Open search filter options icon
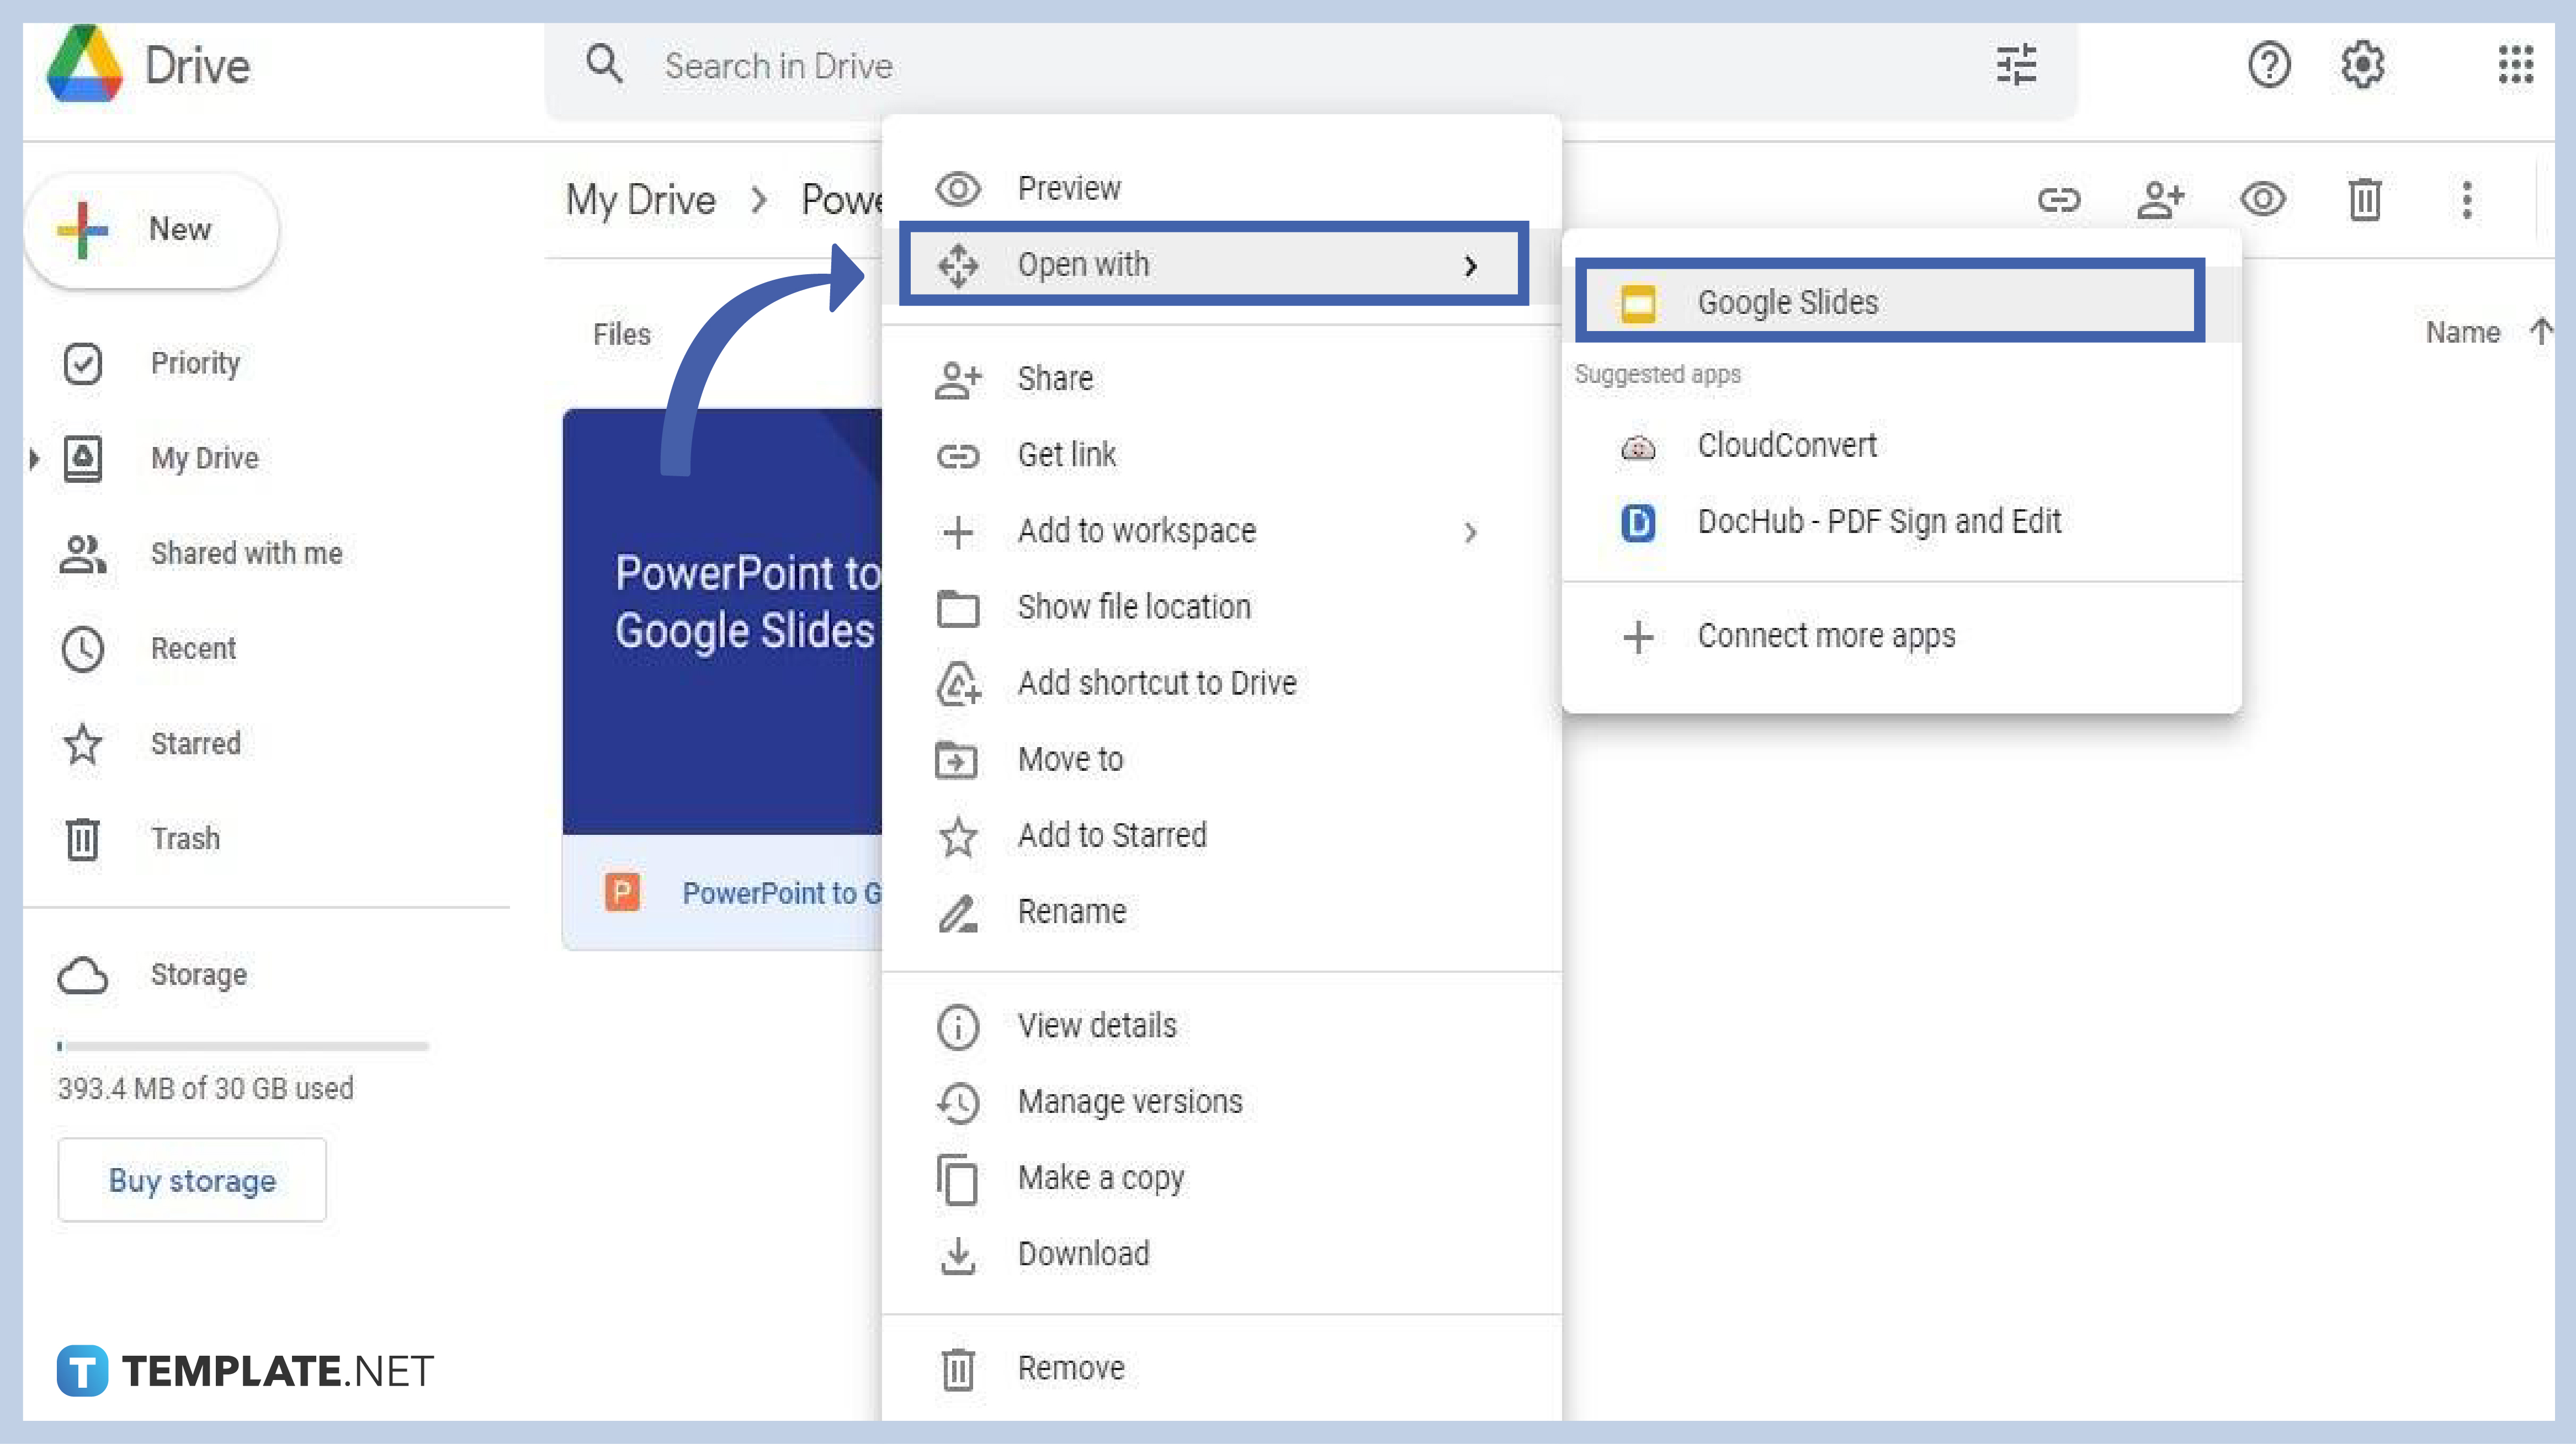The width and height of the screenshot is (2576, 1444). (x=2016, y=65)
